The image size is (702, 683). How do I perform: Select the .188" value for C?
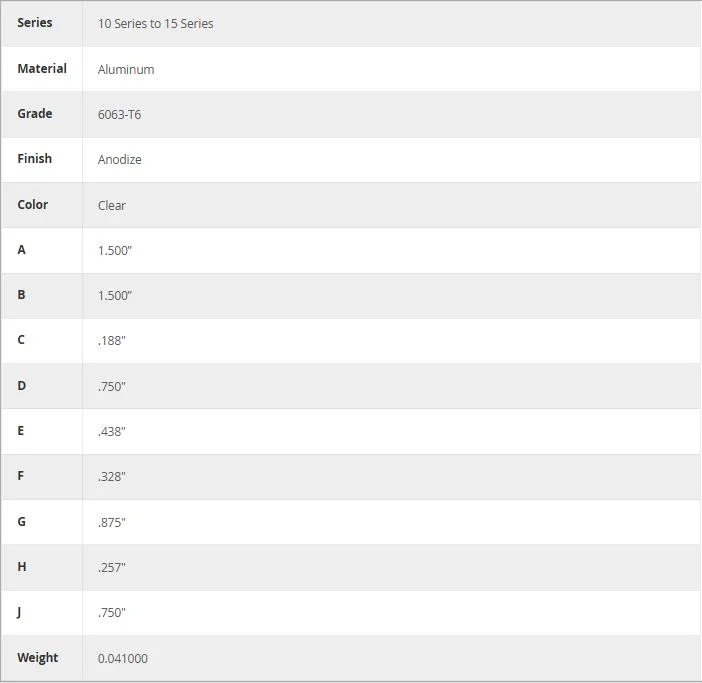pos(111,341)
